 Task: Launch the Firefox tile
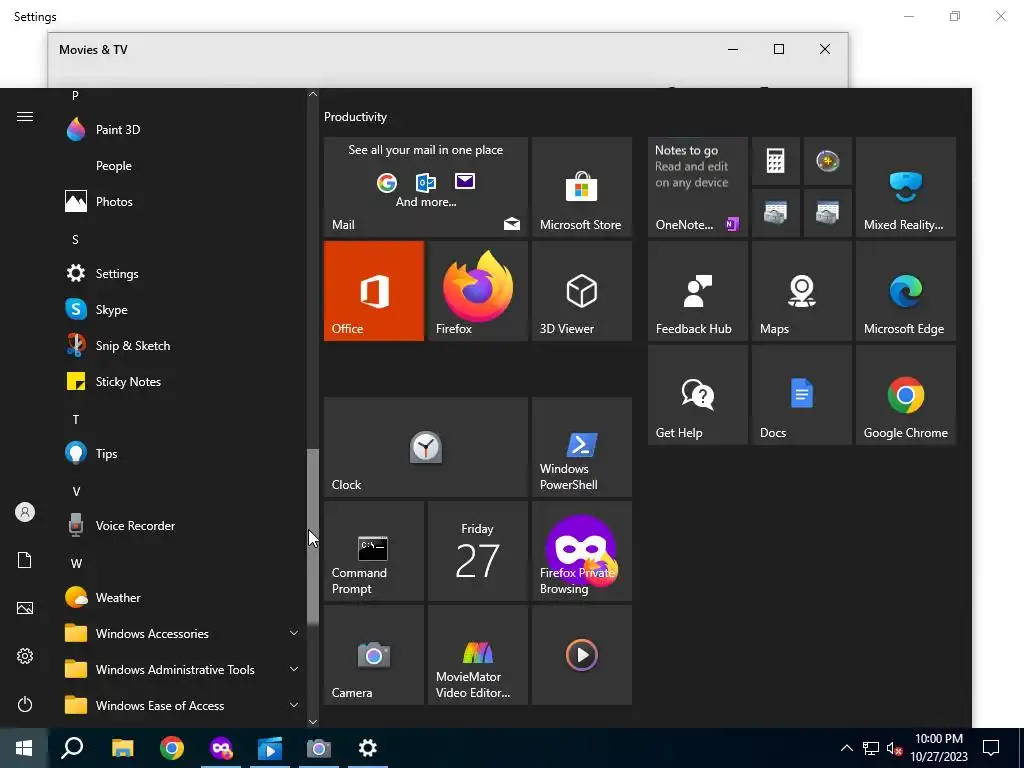(477, 291)
